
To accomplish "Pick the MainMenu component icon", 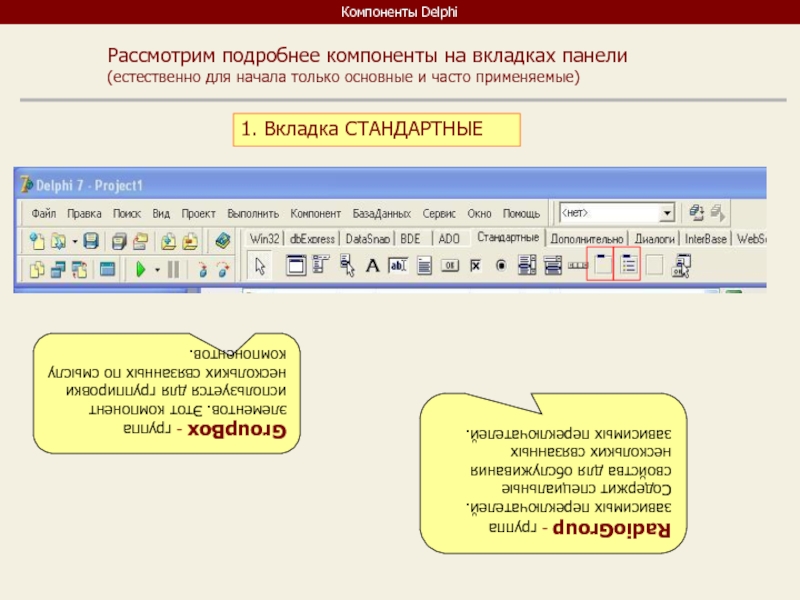I will click(x=295, y=266).
